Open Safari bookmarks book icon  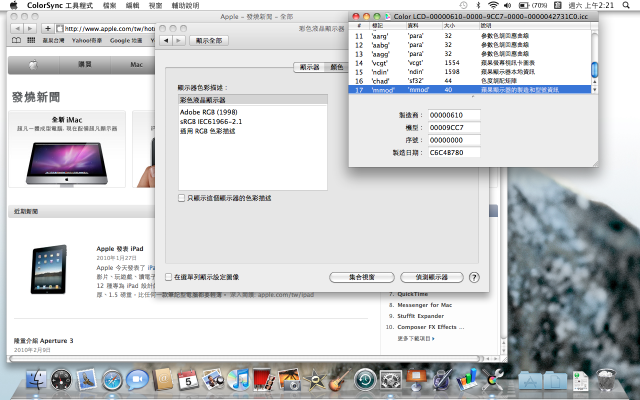[x=16, y=40]
